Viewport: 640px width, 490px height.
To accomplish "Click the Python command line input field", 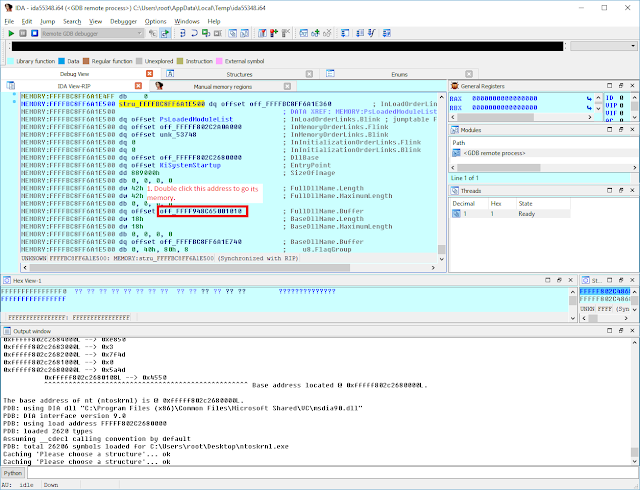I will 332,473.
